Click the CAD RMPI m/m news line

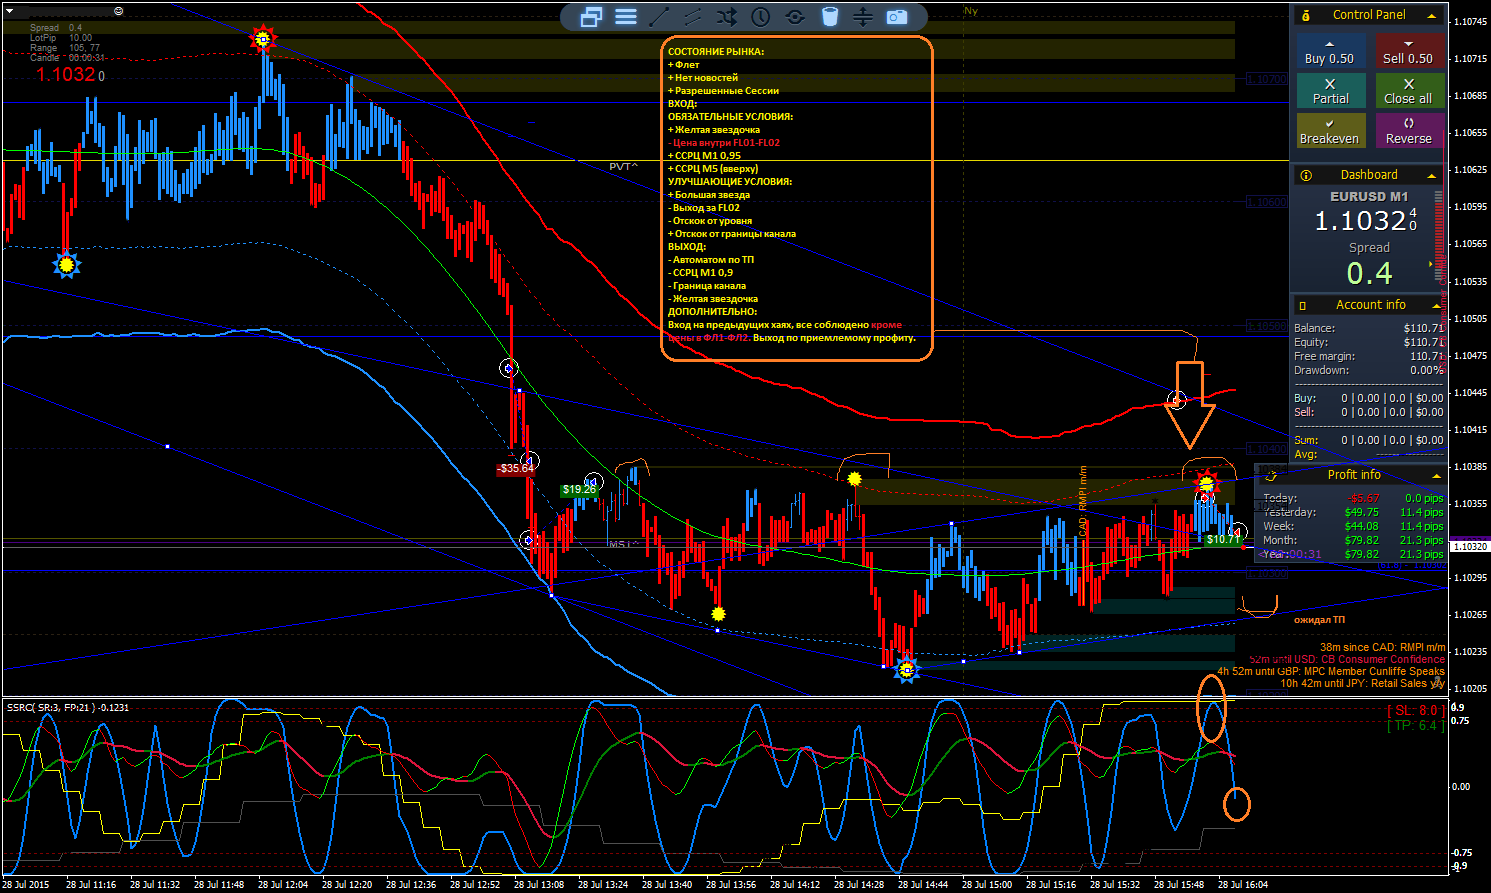[1382, 648]
